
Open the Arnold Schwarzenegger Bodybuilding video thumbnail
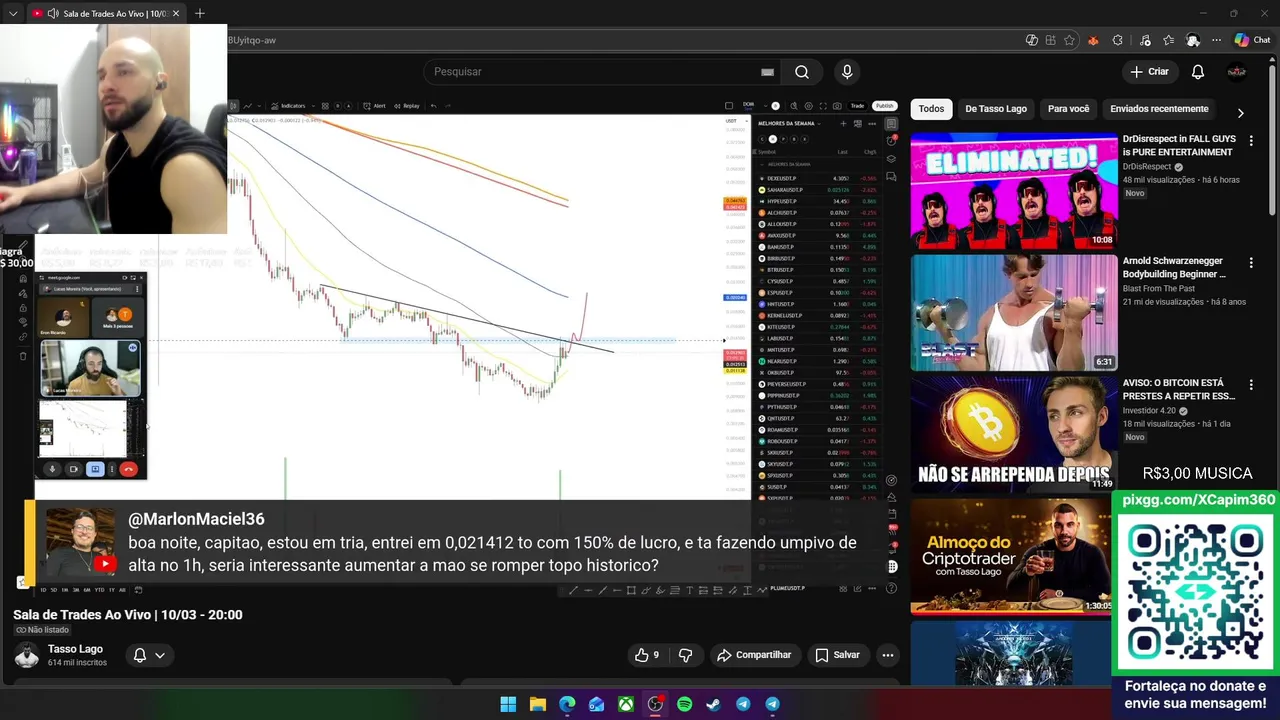point(1014,312)
